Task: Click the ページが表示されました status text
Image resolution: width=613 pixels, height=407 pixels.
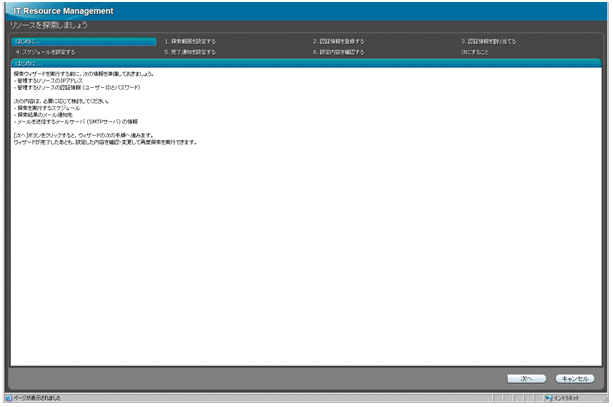Action: [38, 398]
